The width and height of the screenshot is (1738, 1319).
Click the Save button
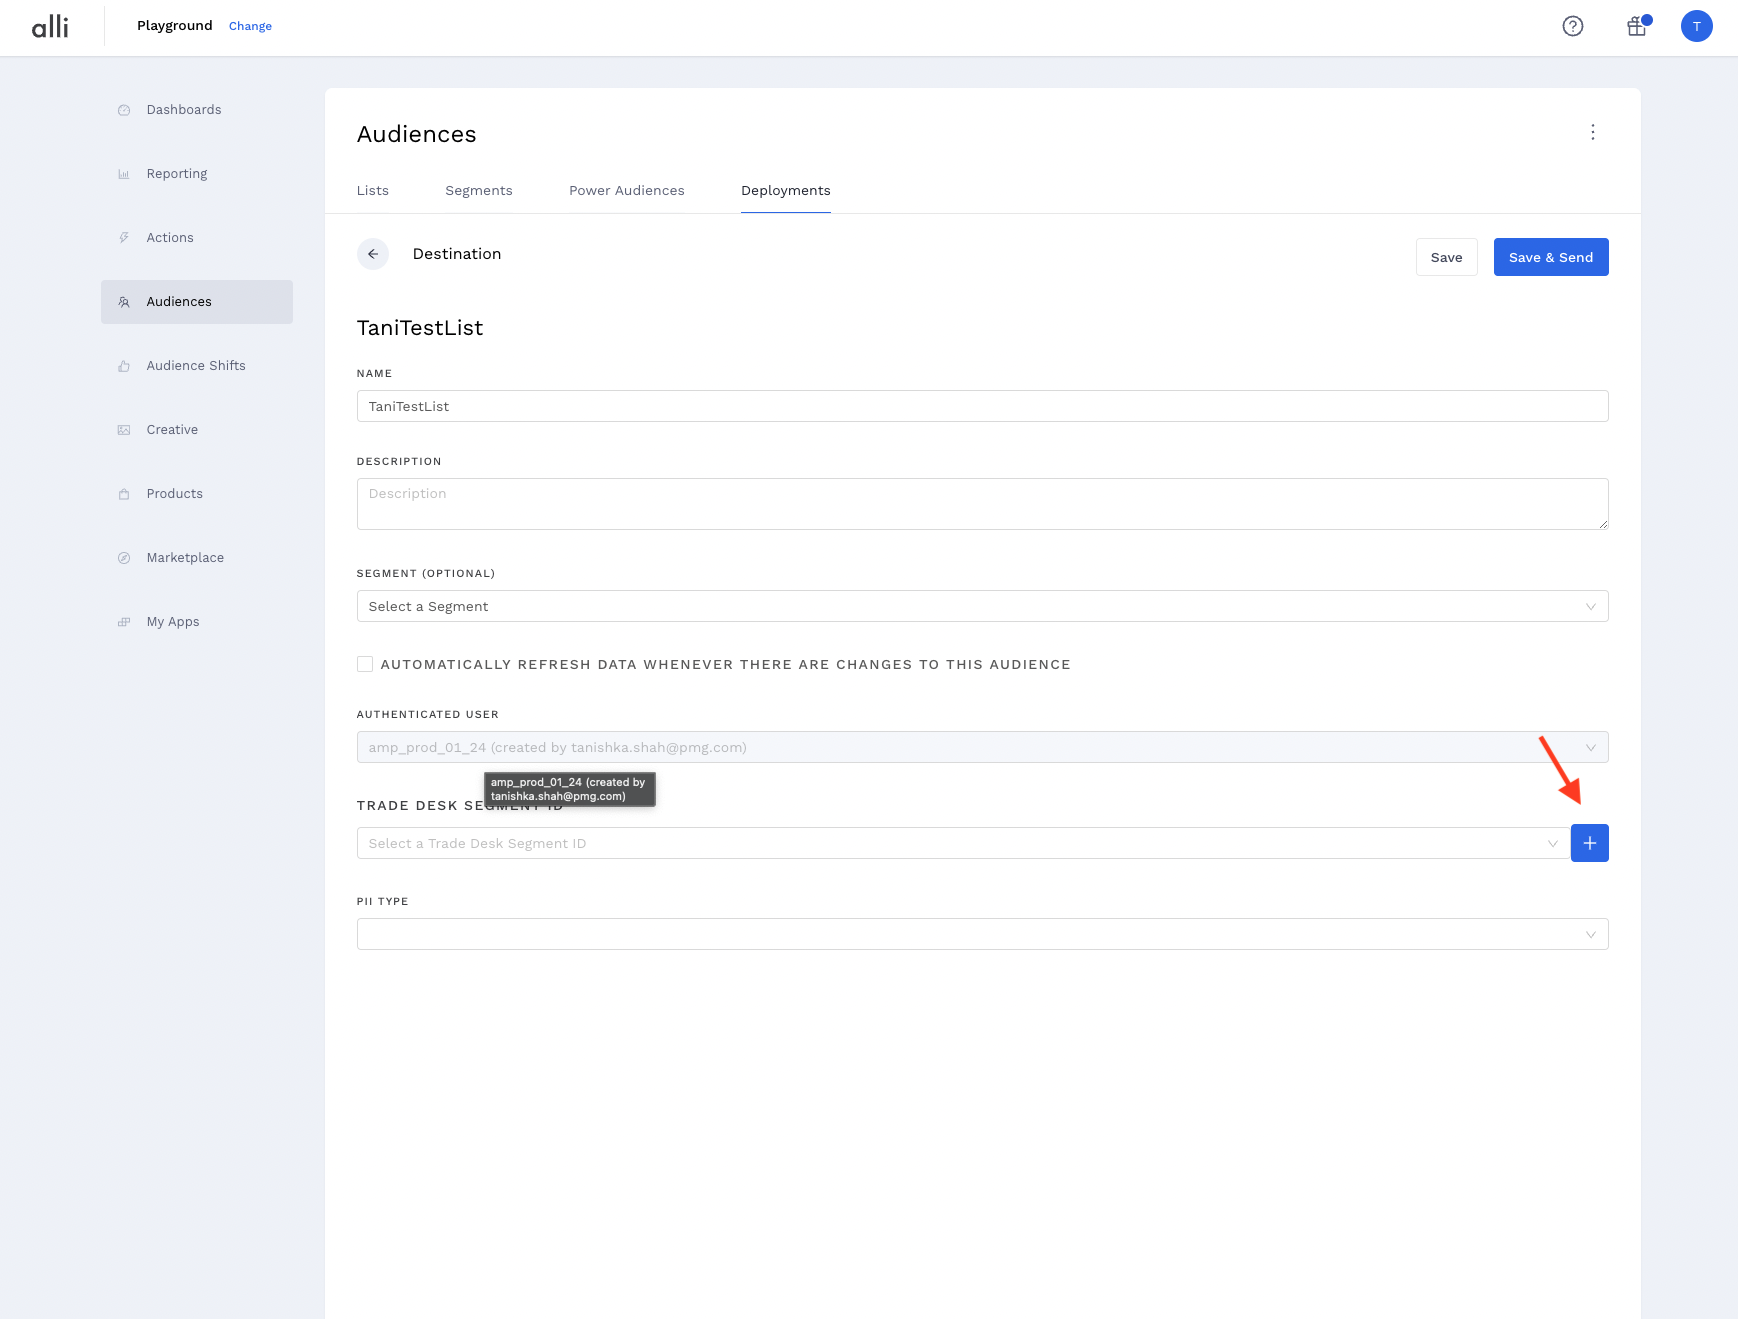1446,257
